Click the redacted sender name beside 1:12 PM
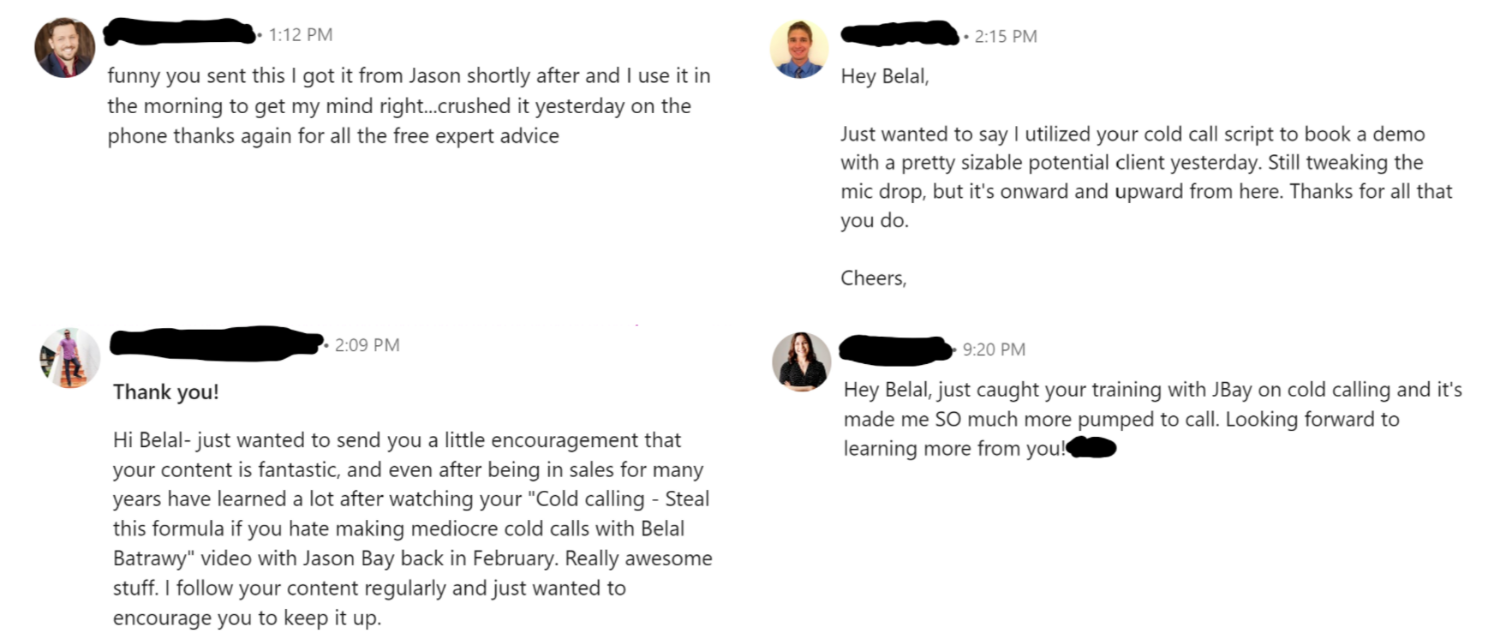This screenshot has height=639, width=1500. click(x=180, y=32)
